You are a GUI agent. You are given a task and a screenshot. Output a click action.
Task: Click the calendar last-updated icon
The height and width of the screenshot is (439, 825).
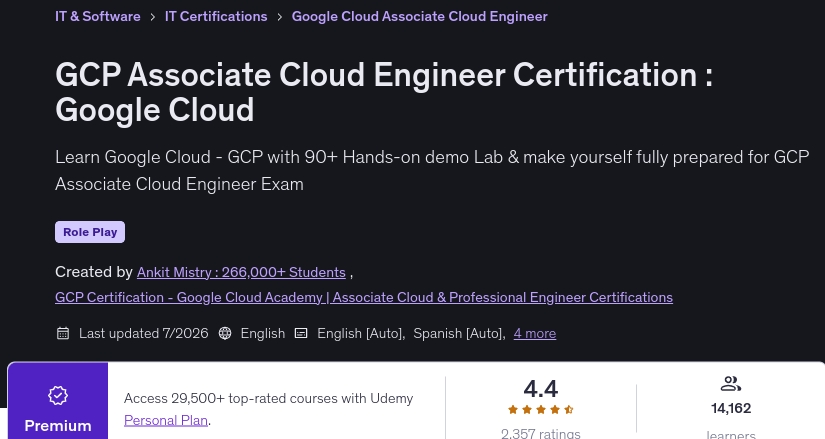pos(63,333)
